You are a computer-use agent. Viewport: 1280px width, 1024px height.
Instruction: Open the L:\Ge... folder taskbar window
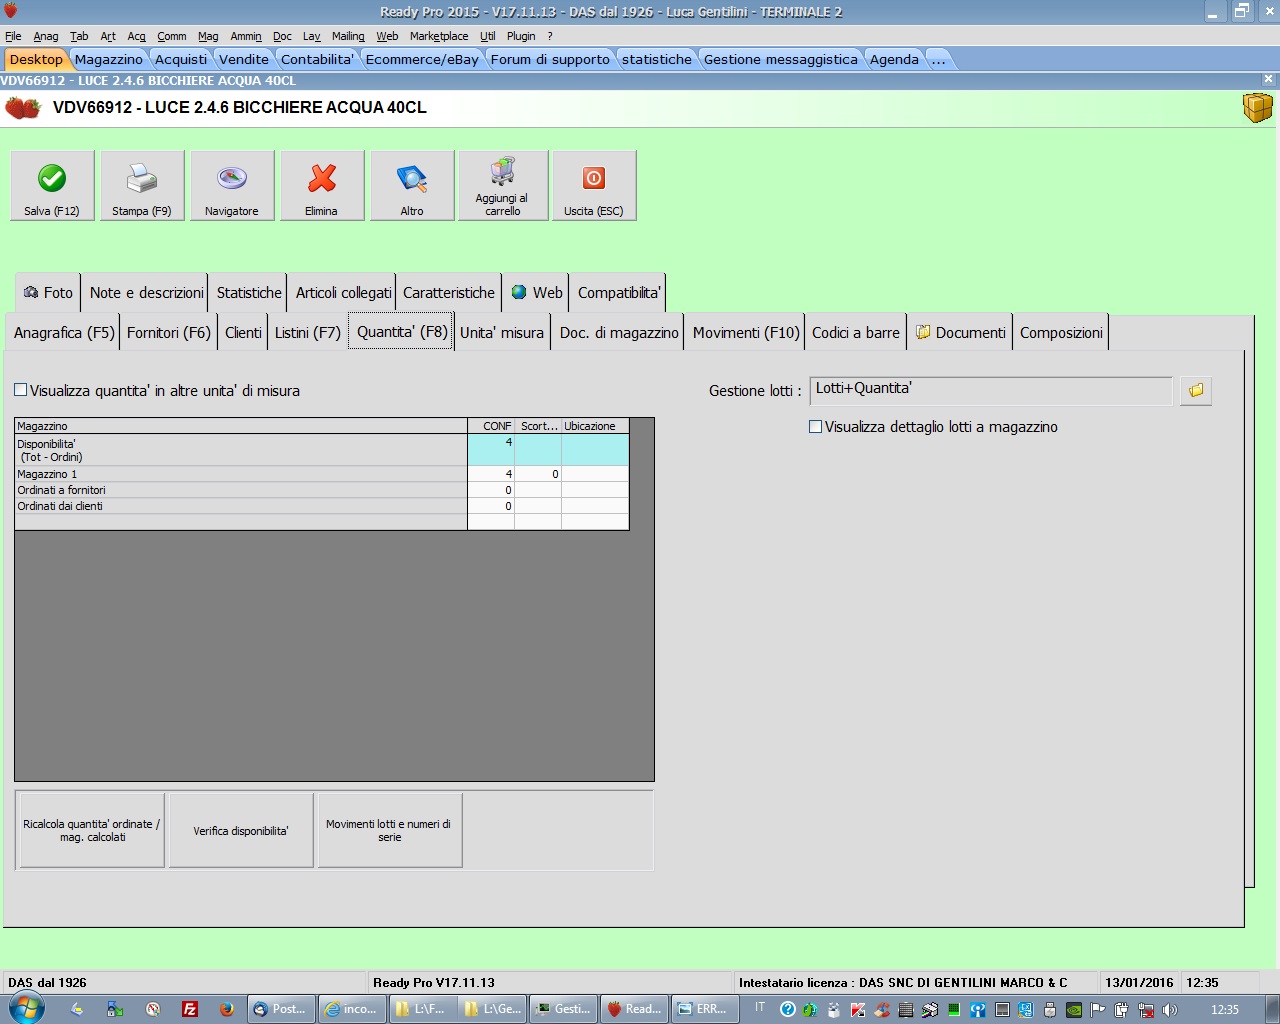point(494,1009)
